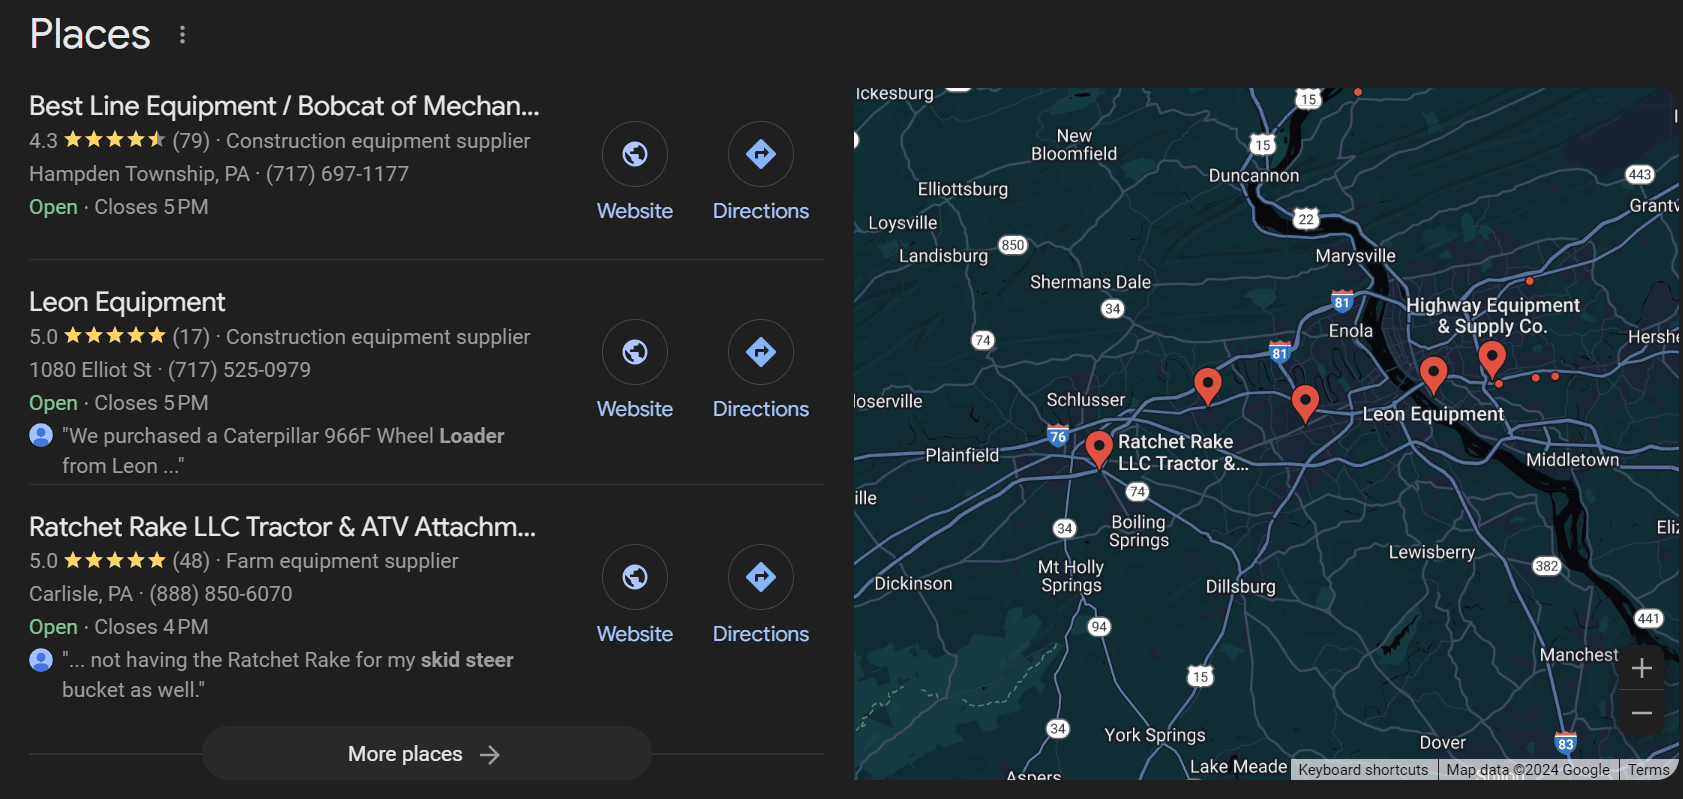
Task: Click the phone number (717) 697-1177
Action: pos(337,174)
